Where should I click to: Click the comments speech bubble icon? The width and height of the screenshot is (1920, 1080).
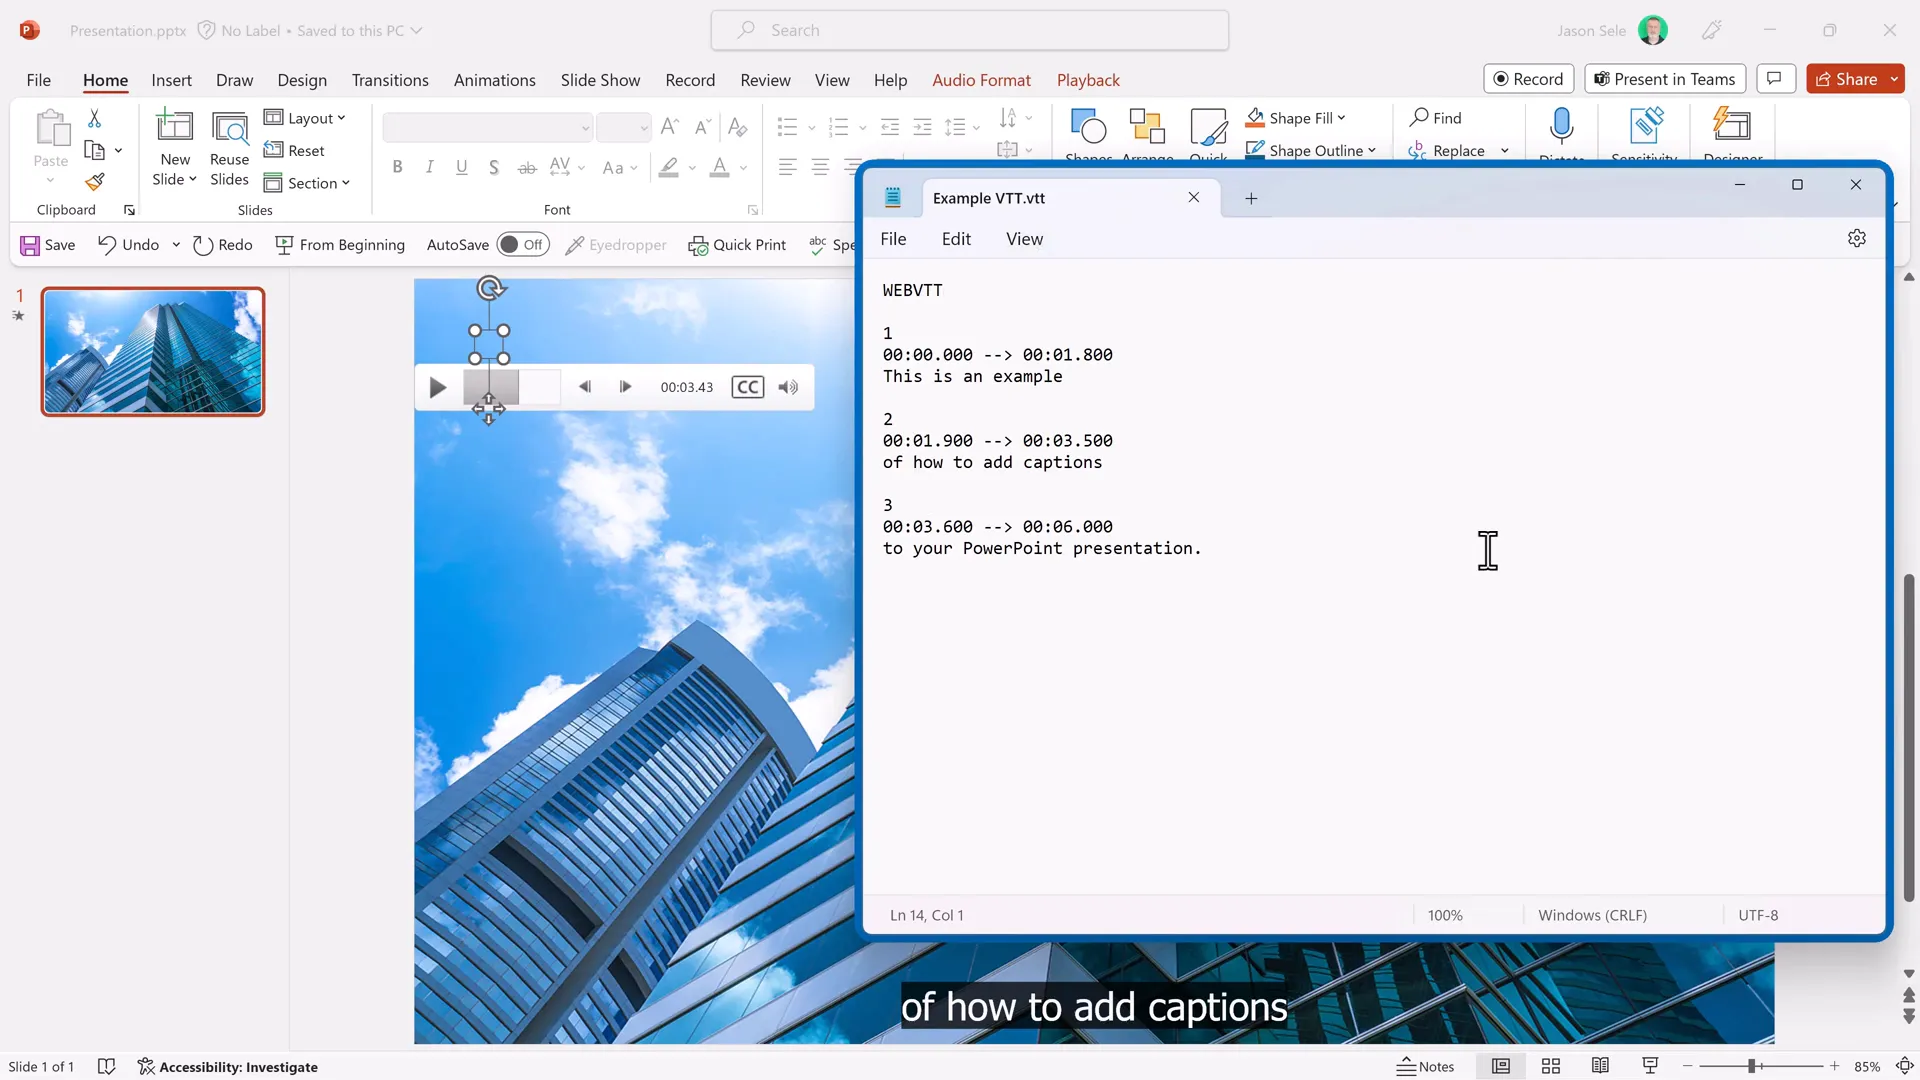[x=1774, y=79]
